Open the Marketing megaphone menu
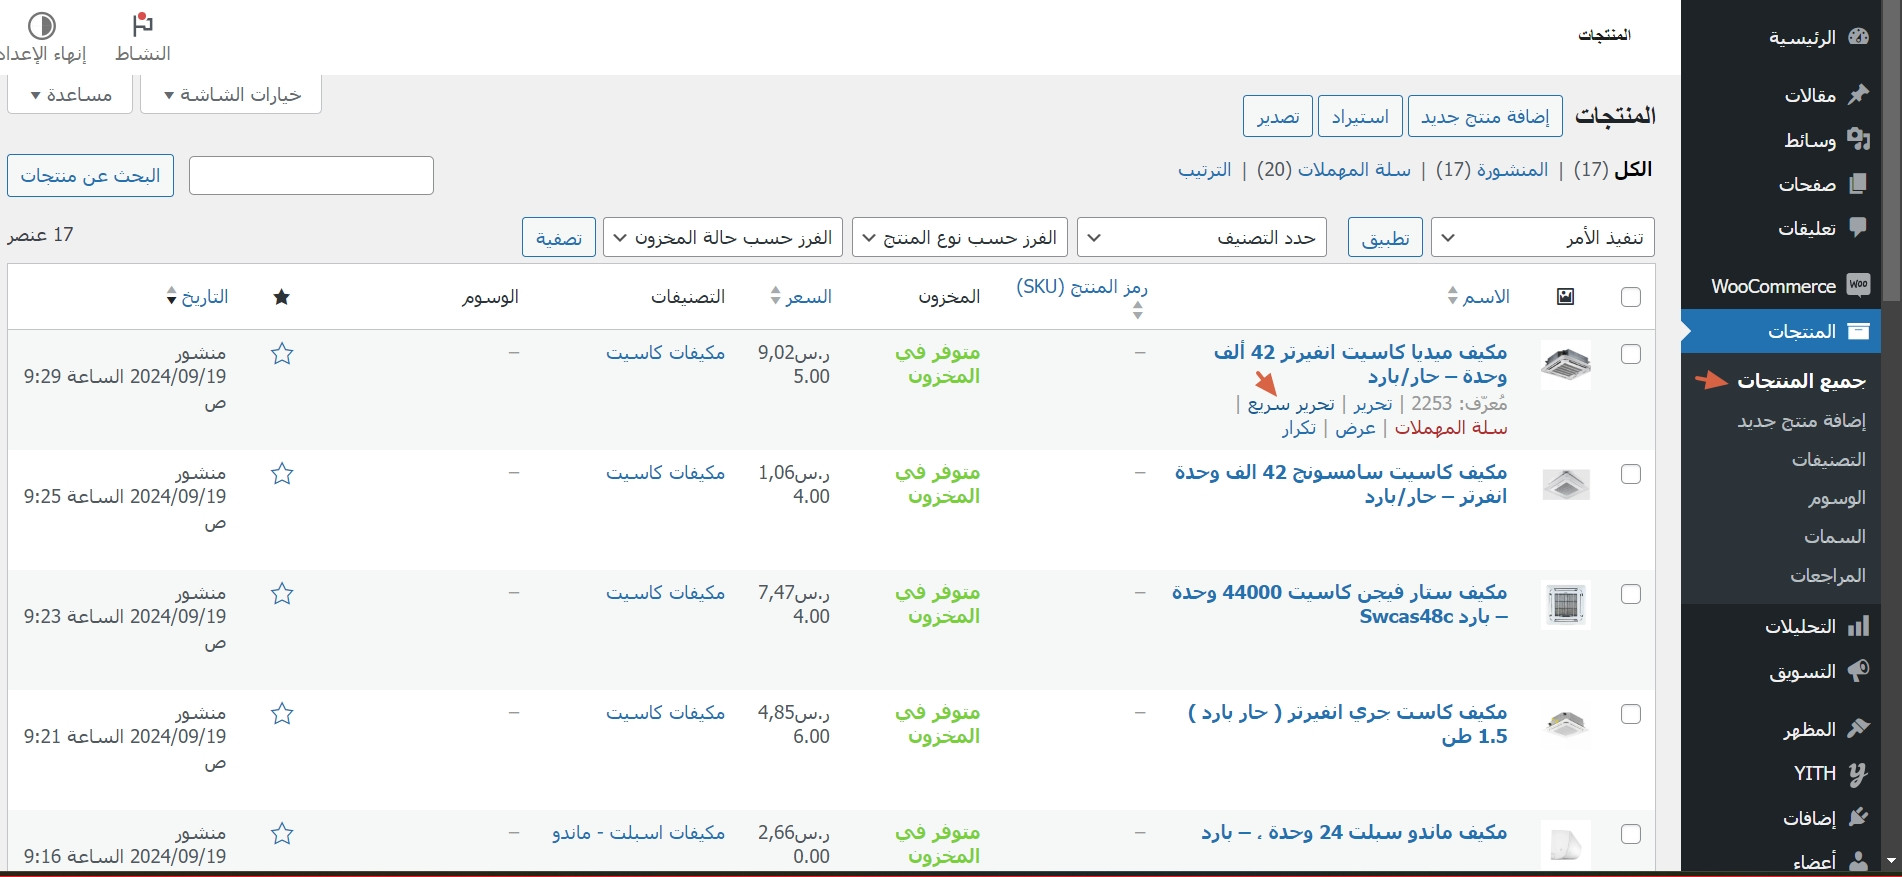 point(1858,671)
